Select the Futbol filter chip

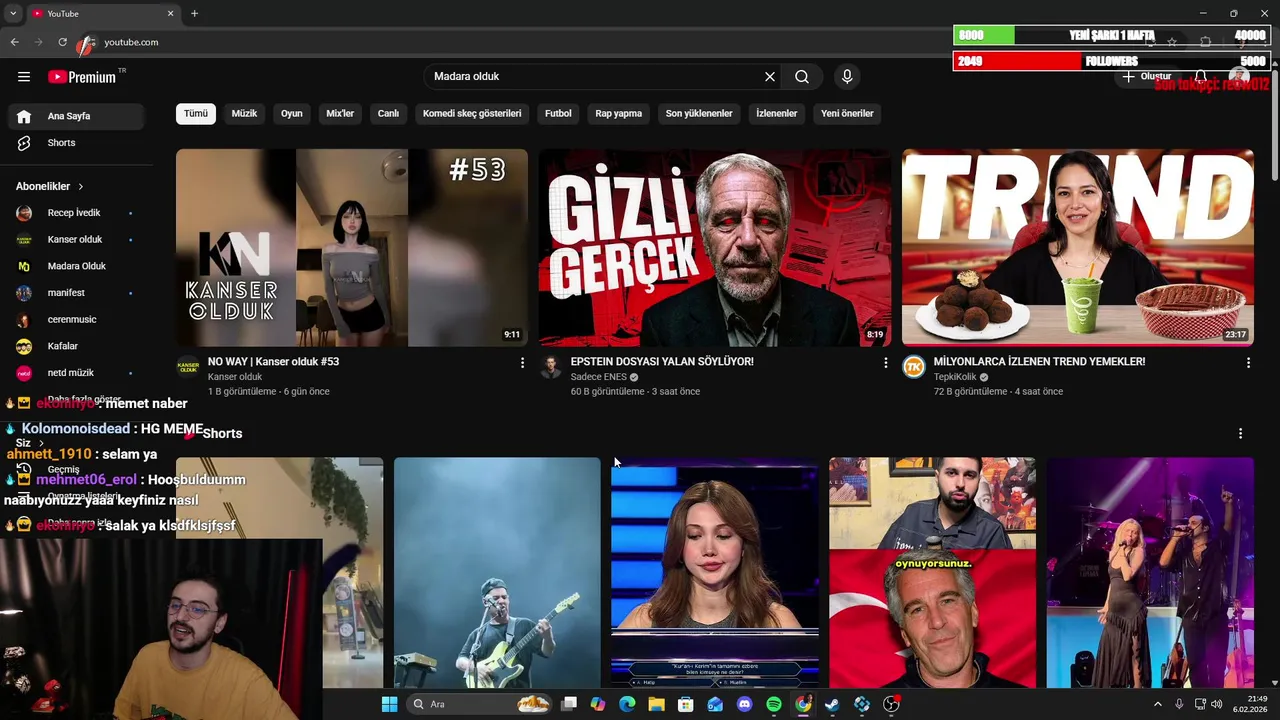coord(558,113)
